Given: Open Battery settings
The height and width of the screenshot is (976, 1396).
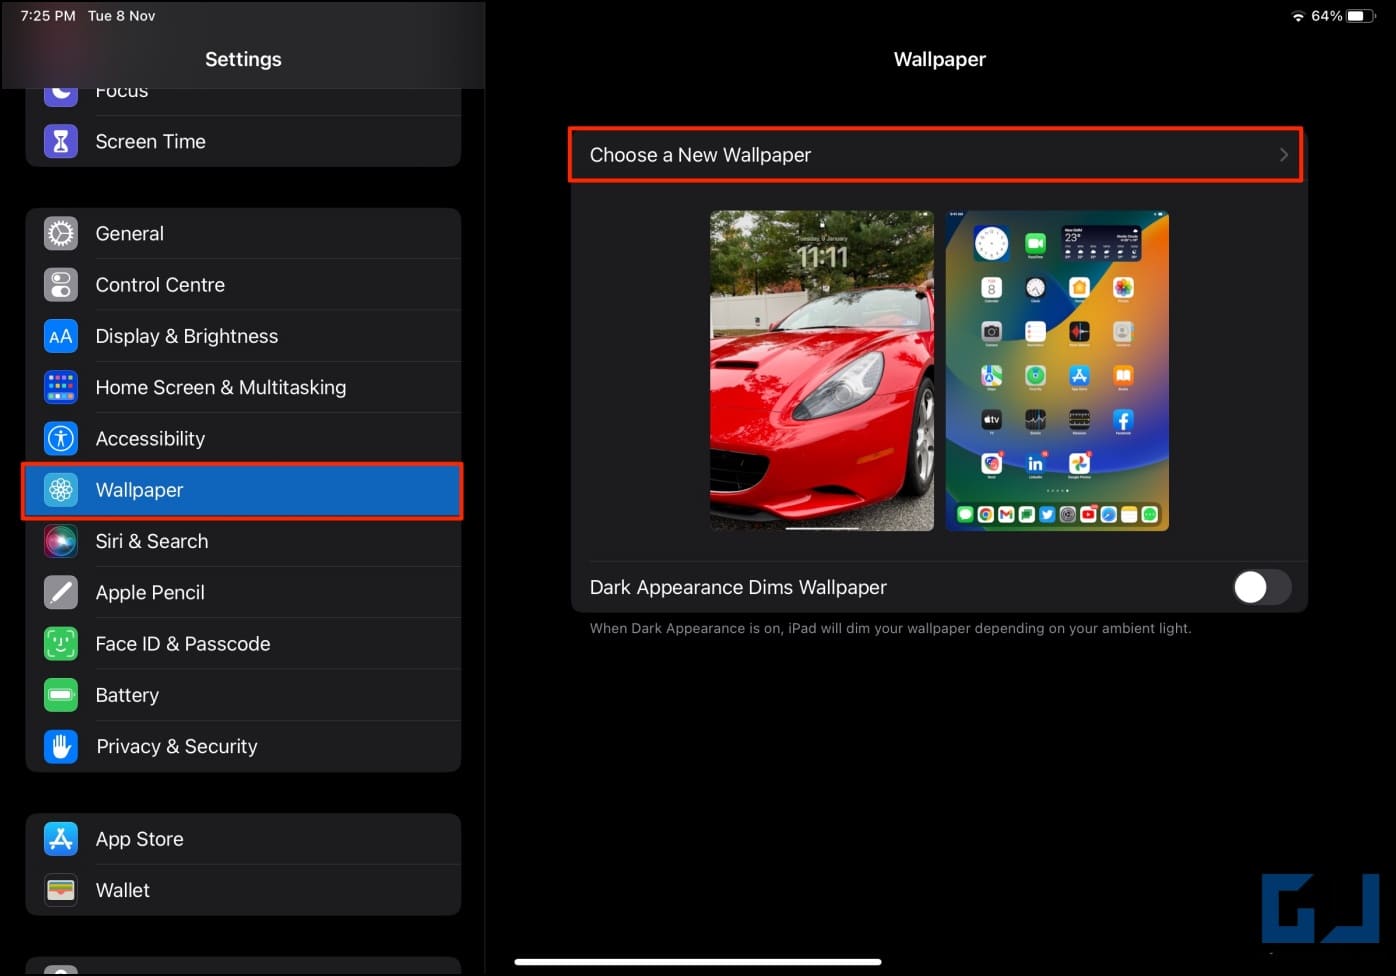Looking at the screenshot, I should pos(243,695).
